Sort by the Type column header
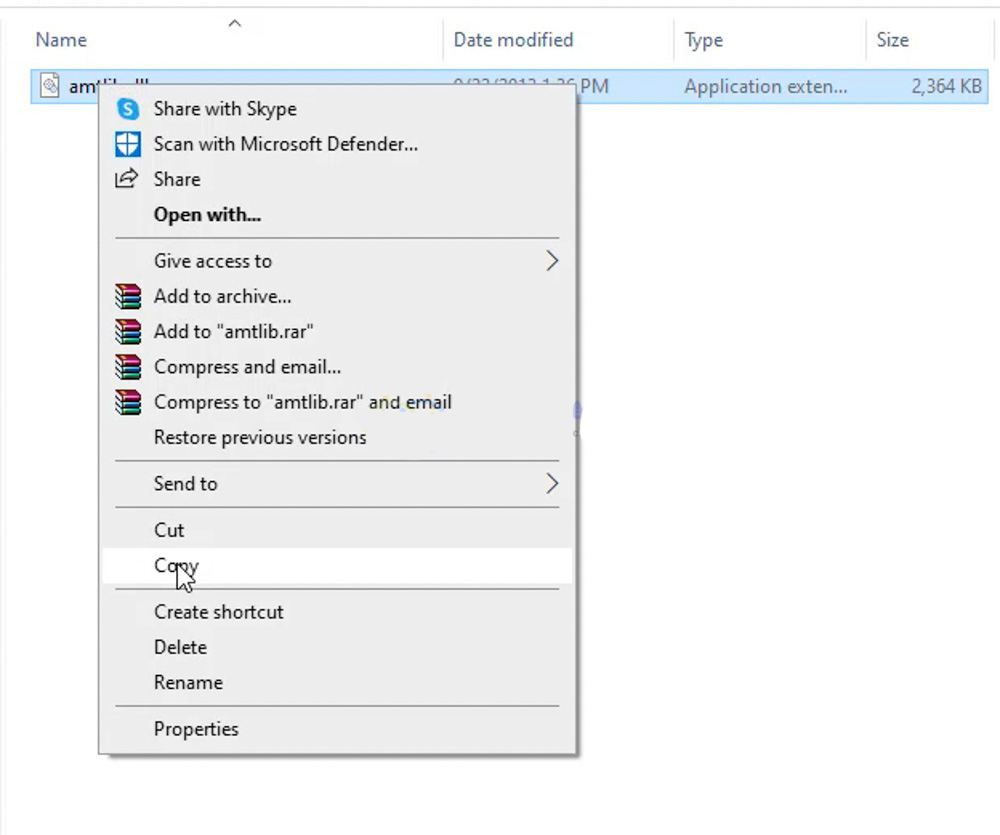The width and height of the screenshot is (1000, 835). (770, 40)
